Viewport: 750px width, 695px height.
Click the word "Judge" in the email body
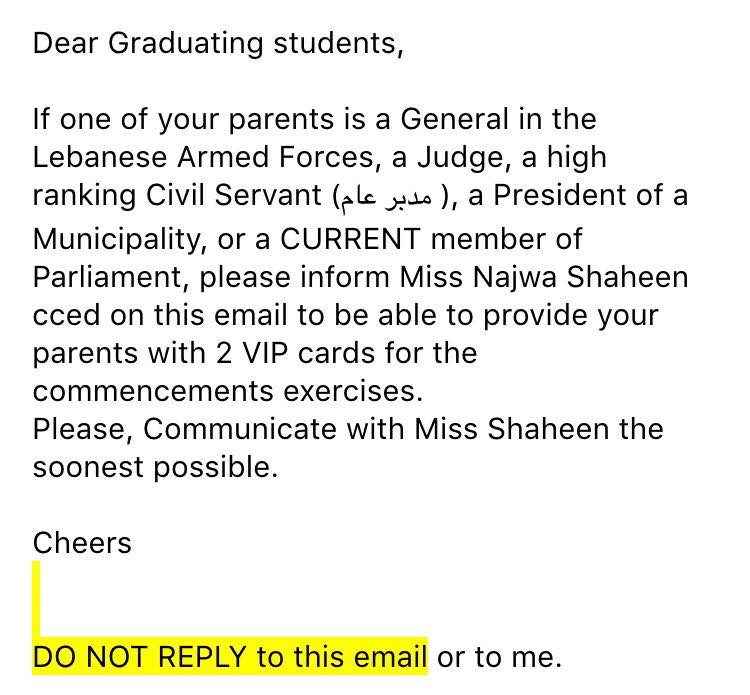pyautogui.click(x=460, y=158)
